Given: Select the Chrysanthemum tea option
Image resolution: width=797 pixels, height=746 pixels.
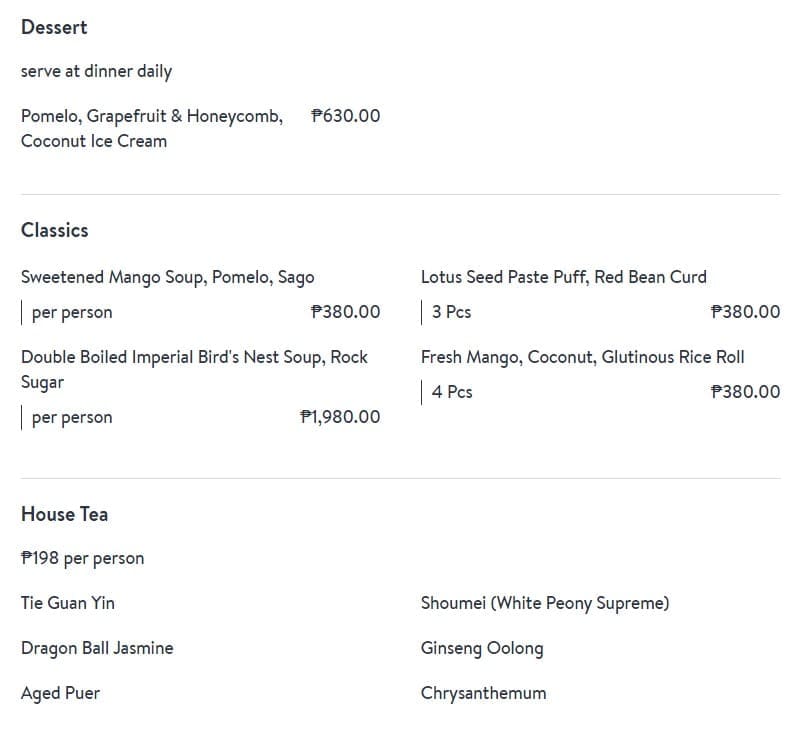Looking at the screenshot, I should [483, 693].
